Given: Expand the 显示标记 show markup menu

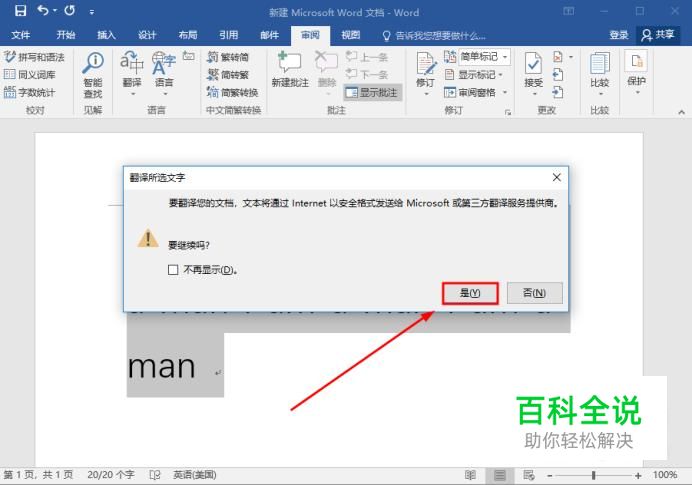Looking at the screenshot, I should 474,75.
